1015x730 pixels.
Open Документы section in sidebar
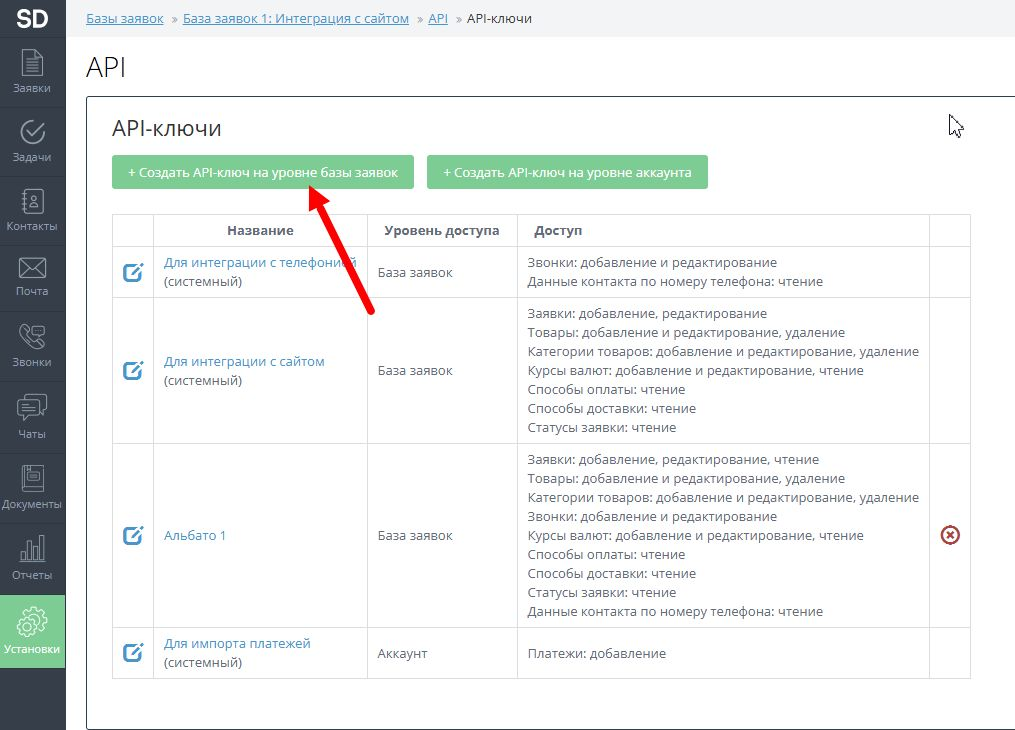click(x=32, y=488)
